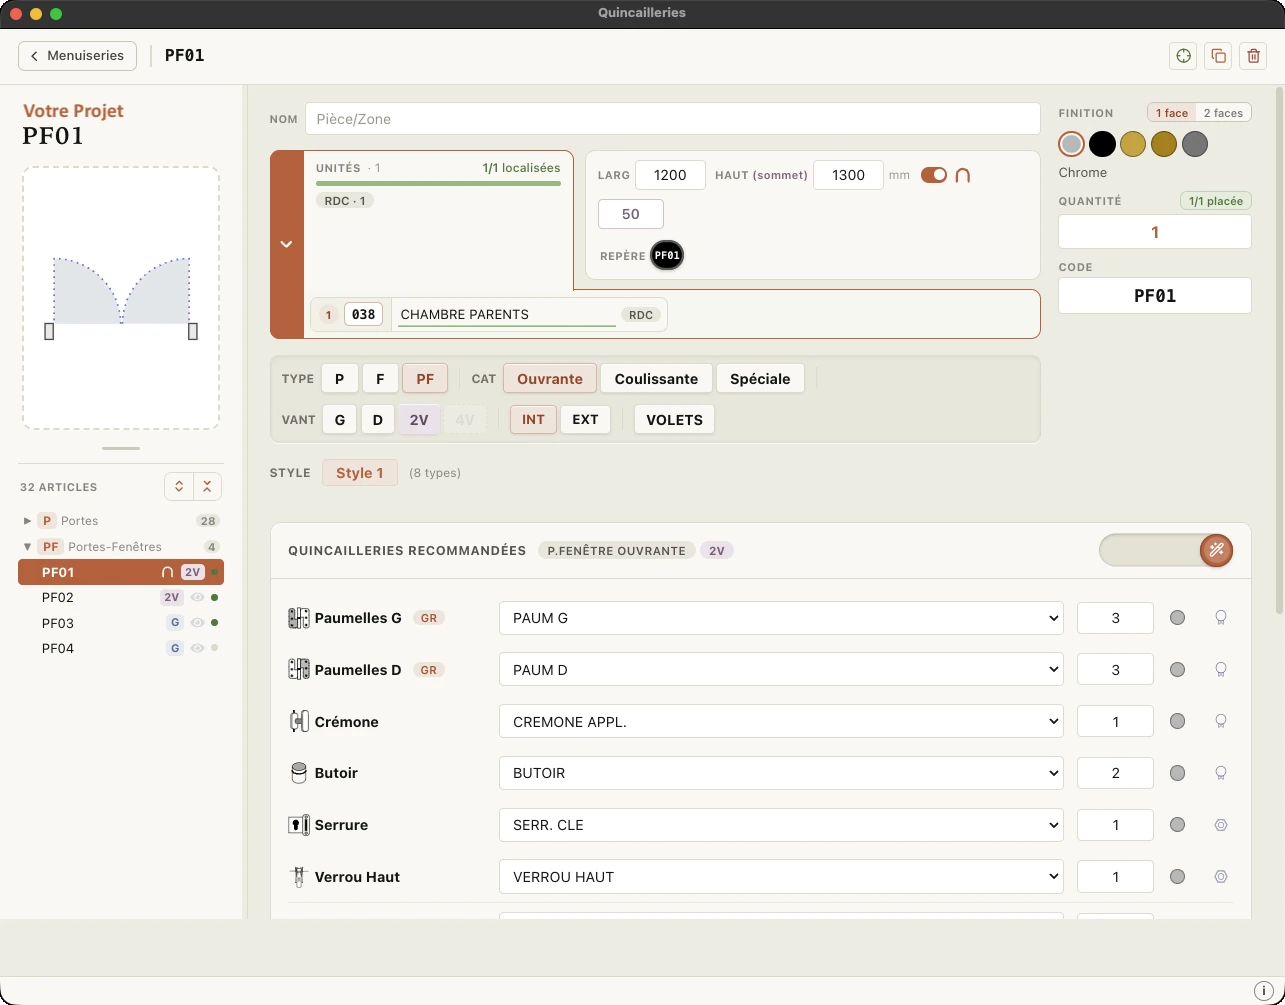Screen dimensions: 1285x1005
Task: Click the hexagon icon on Serrure row
Action: pyautogui.click(x=1220, y=825)
